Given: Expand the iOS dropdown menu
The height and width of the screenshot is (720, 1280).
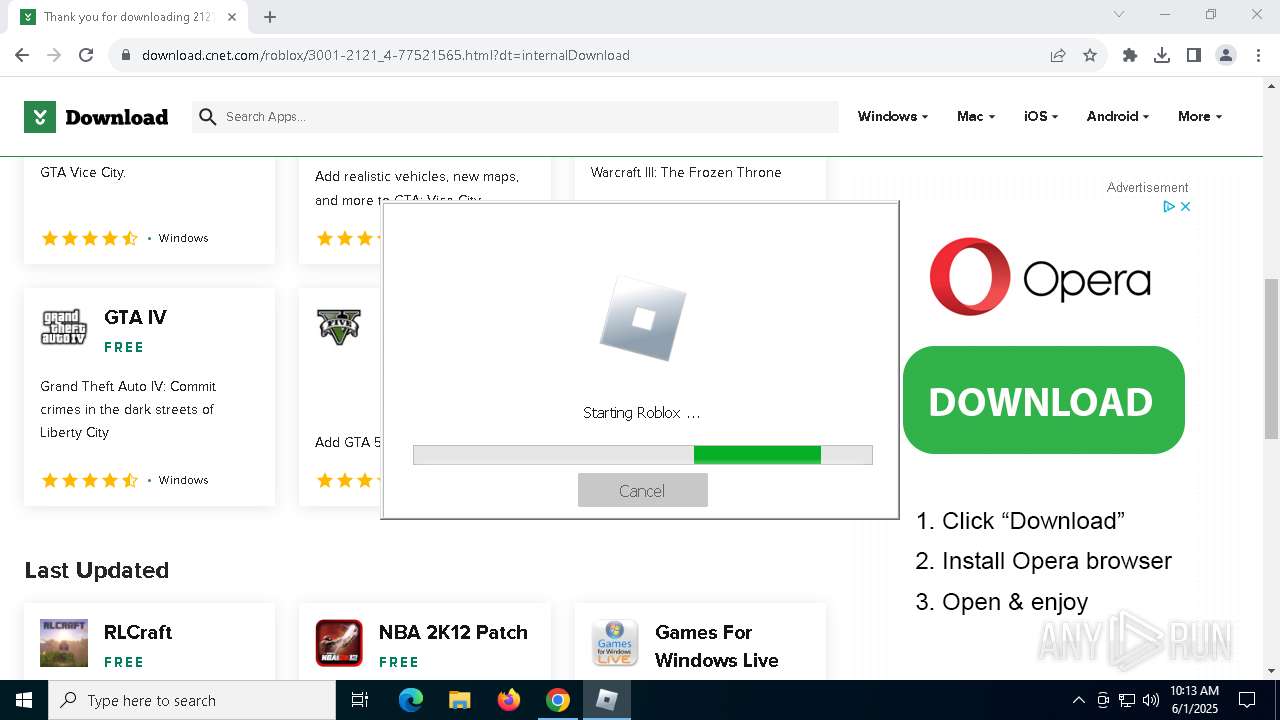Looking at the screenshot, I should click(1040, 117).
